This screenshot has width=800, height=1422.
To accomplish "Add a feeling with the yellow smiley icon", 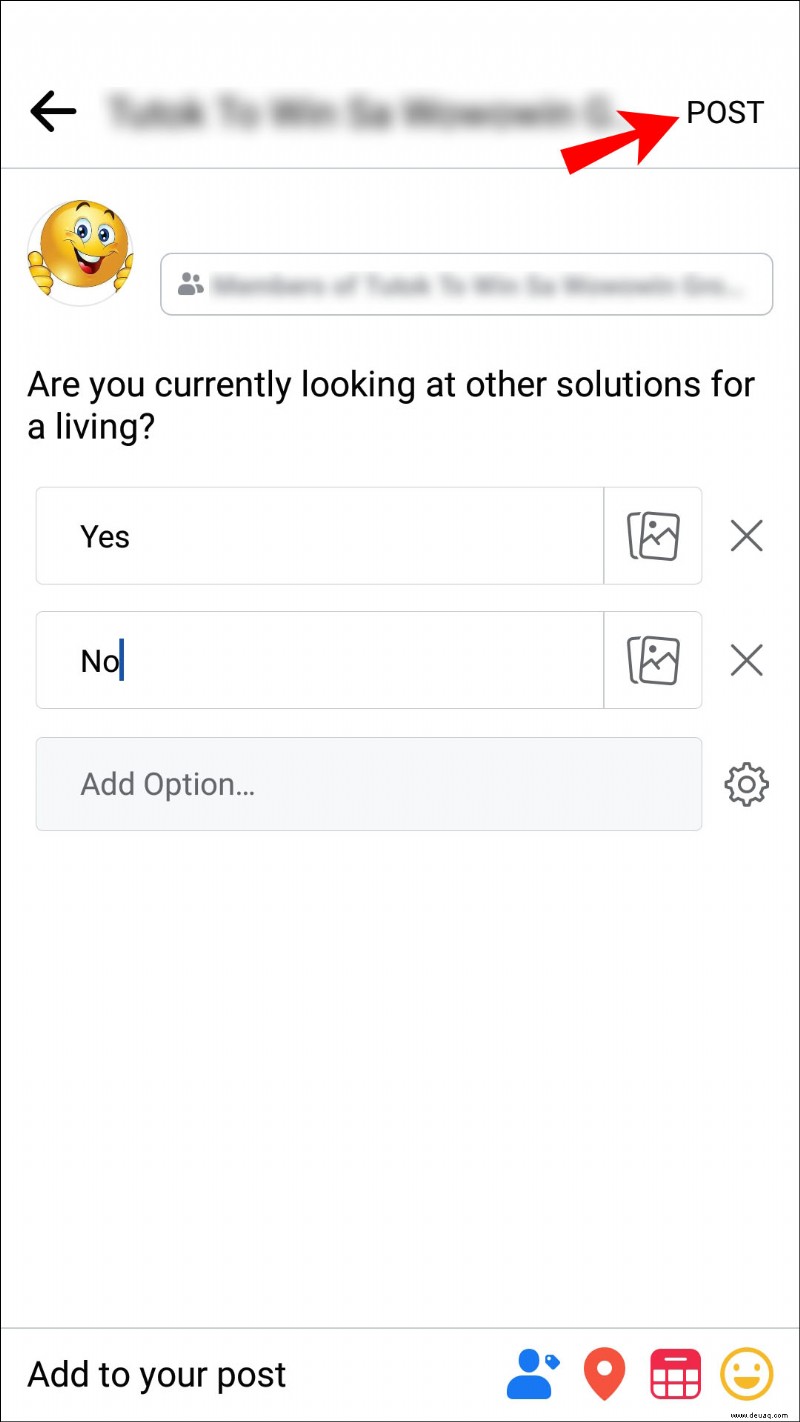I will 747,1374.
